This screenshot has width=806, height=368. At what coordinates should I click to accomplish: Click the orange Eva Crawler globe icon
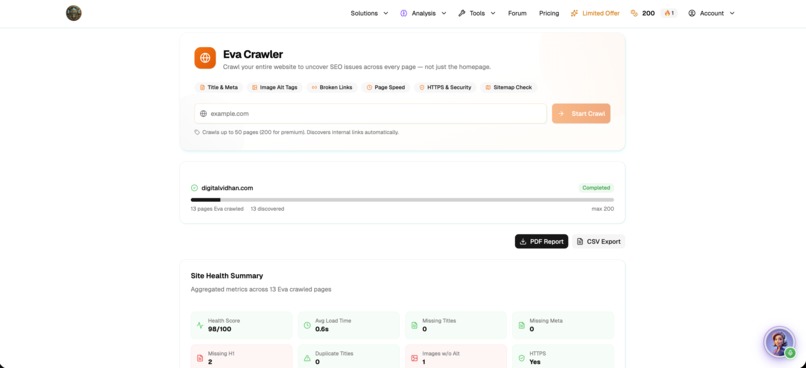click(205, 58)
